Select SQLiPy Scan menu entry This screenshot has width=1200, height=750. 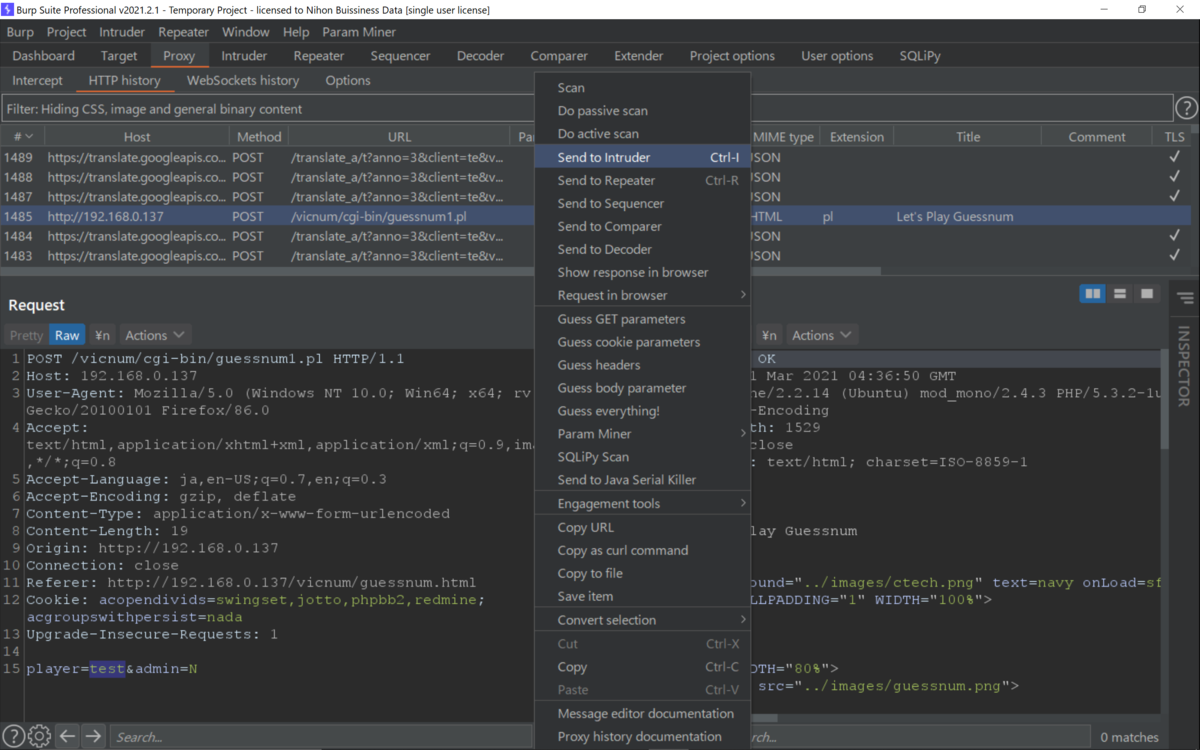(642, 457)
